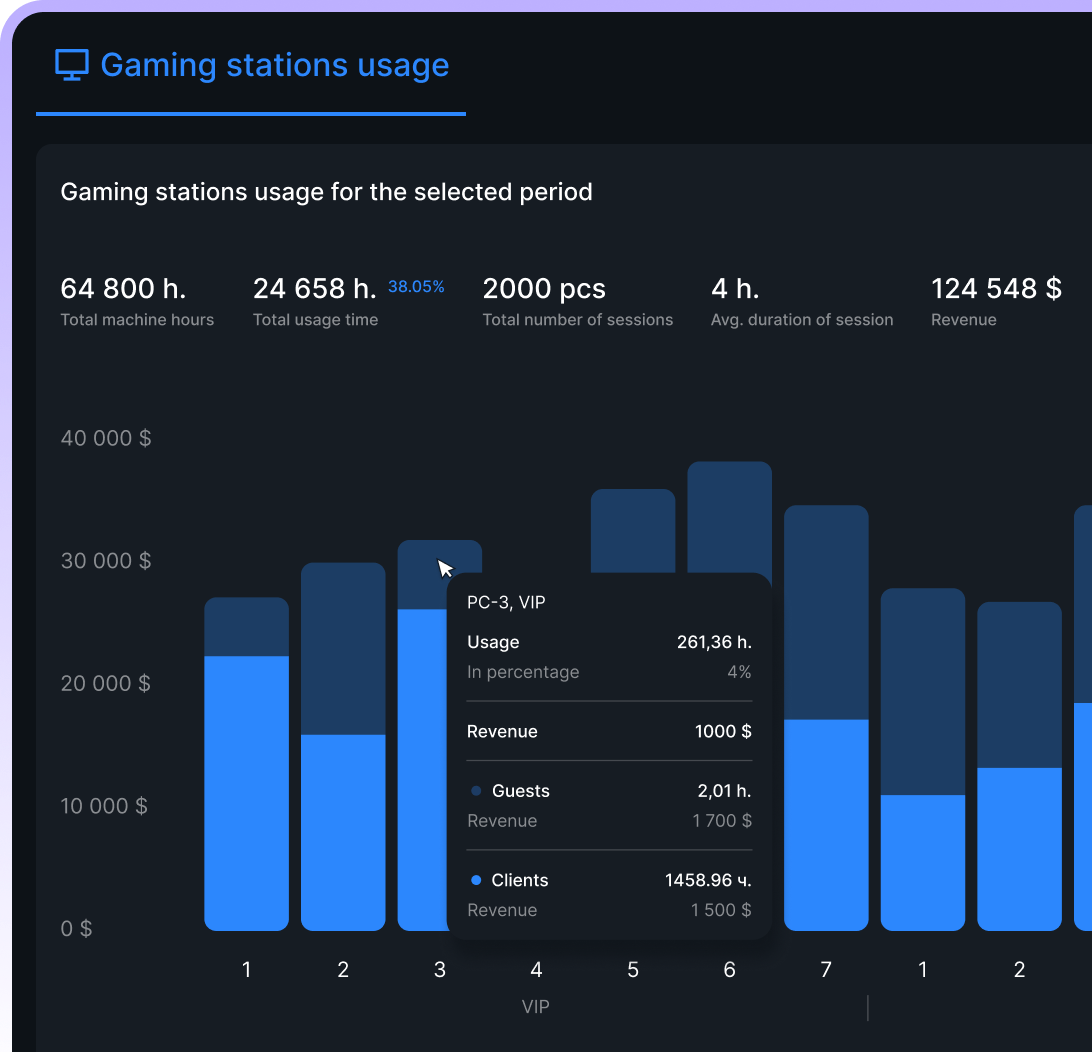Click the Clients bright-blue legend dot
This screenshot has height=1052, width=1092.
(476, 880)
